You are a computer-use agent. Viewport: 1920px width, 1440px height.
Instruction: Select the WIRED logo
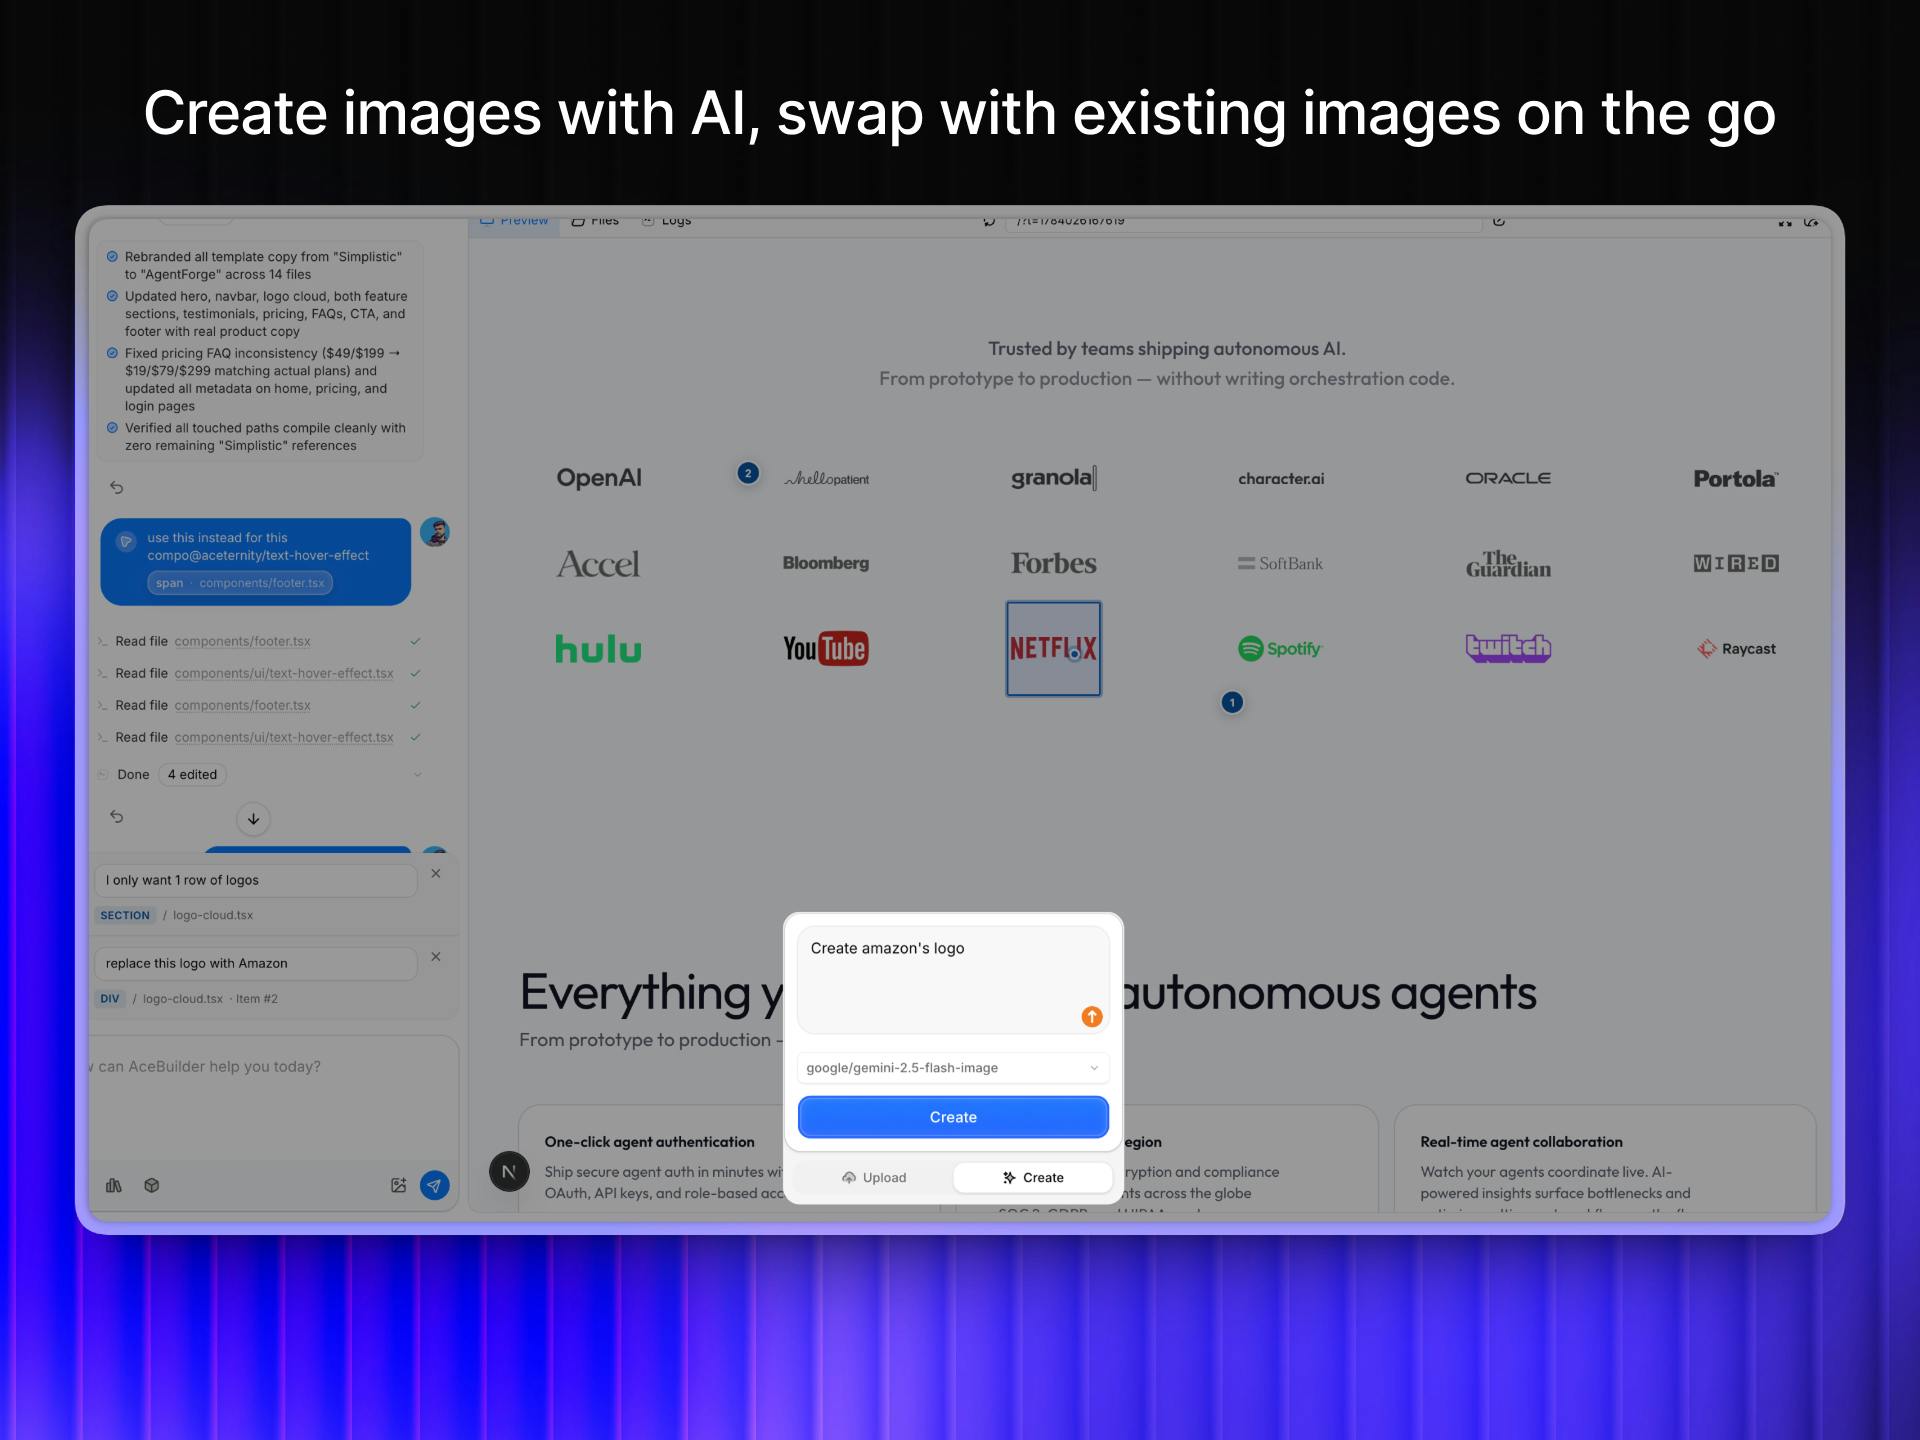(x=1736, y=564)
